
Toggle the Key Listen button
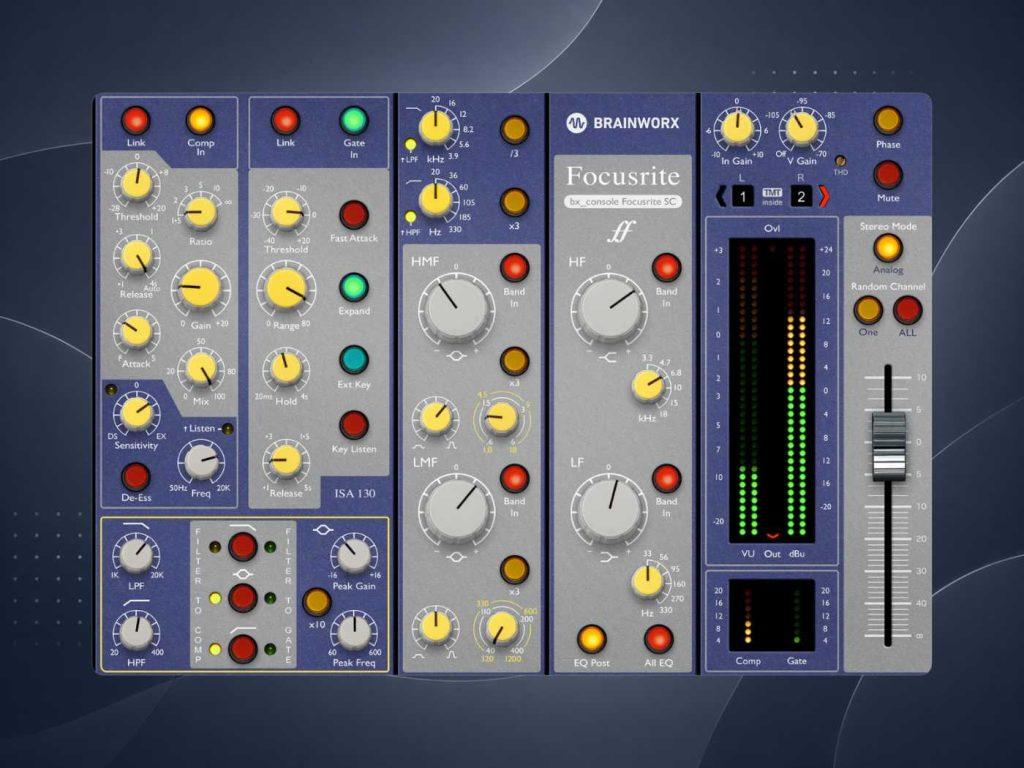[x=353, y=425]
